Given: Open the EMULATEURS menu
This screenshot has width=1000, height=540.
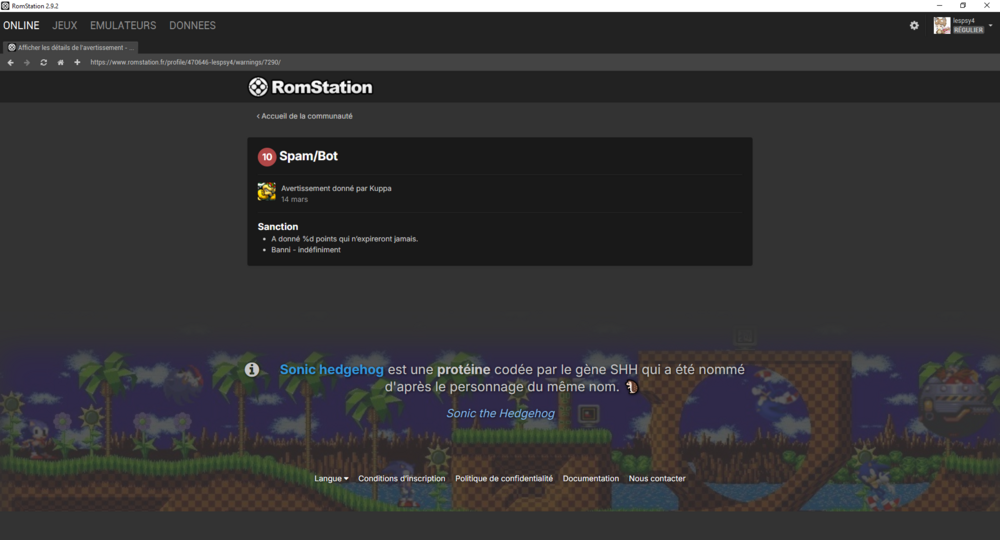Looking at the screenshot, I should [123, 26].
